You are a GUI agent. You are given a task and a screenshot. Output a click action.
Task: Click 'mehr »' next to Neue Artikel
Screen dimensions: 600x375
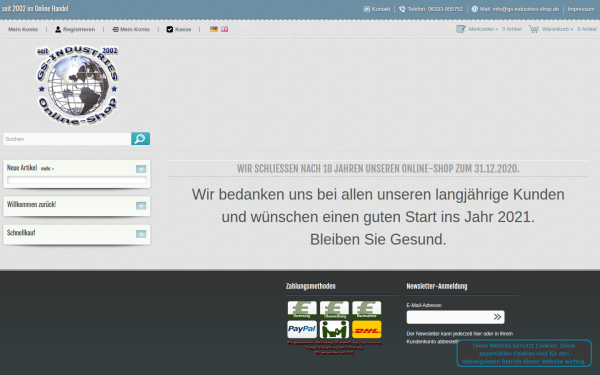[47, 169]
